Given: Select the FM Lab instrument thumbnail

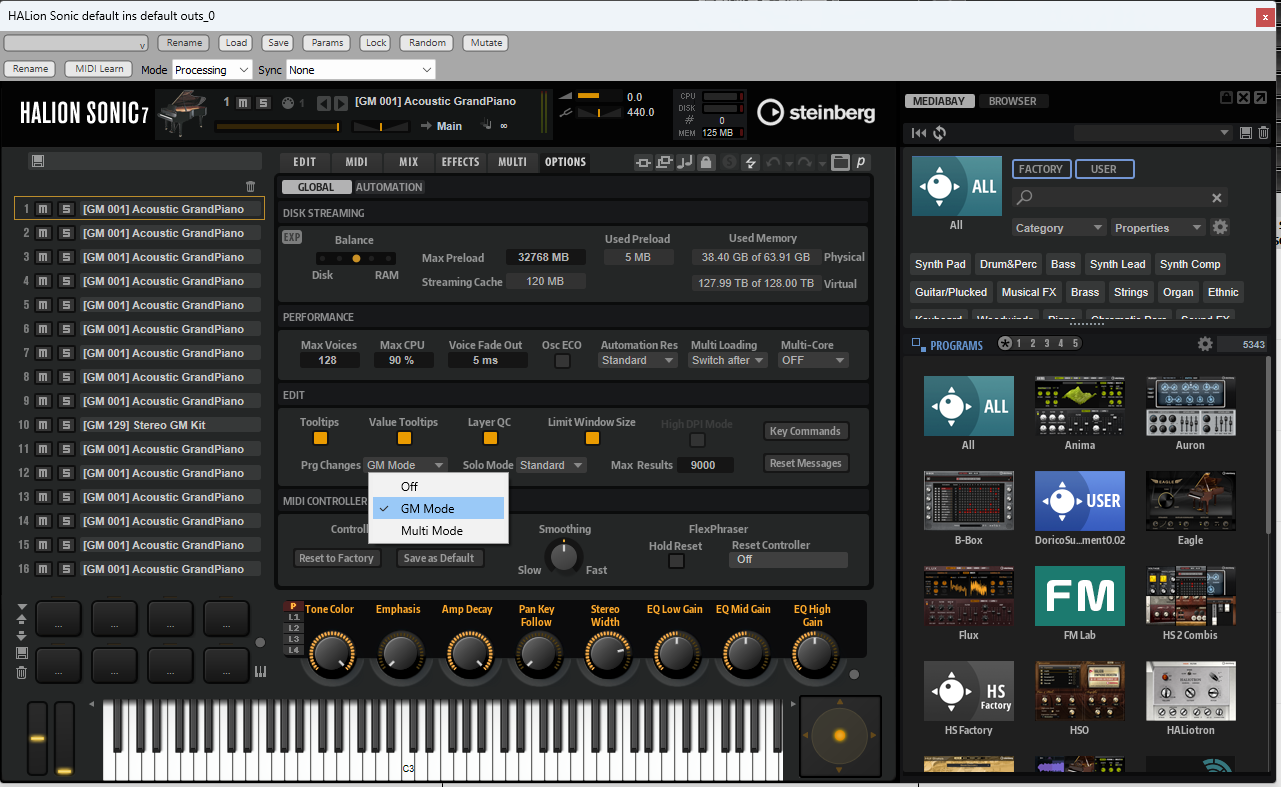Looking at the screenshot, I should click(1080, 596).
